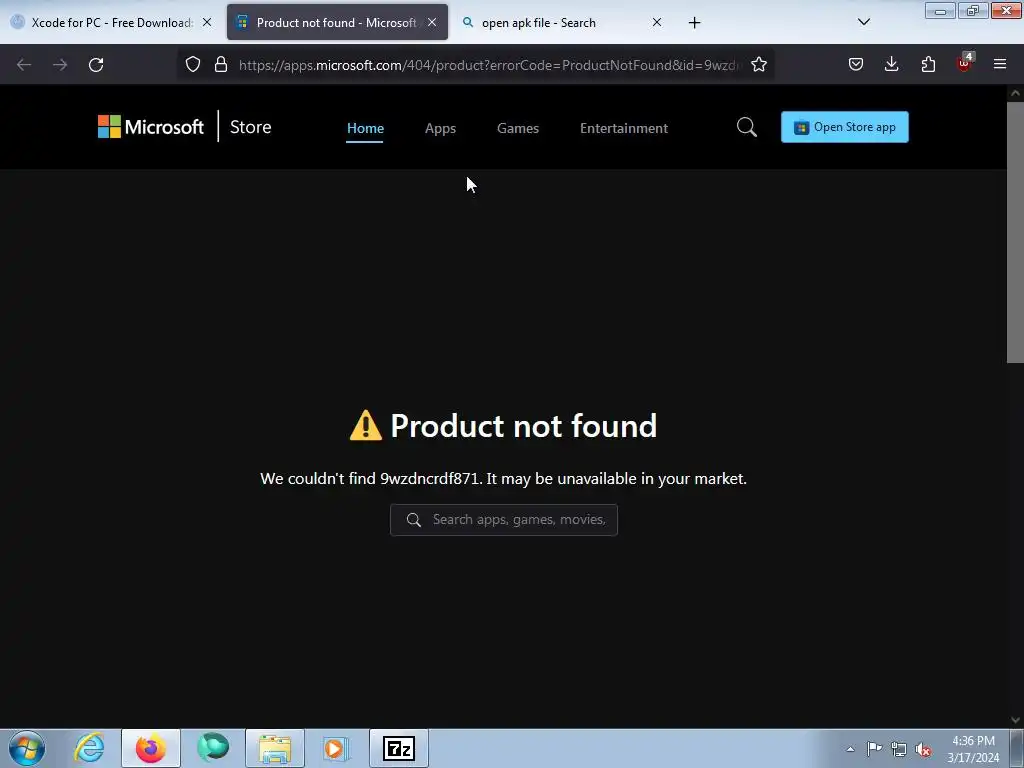The image size is (1024, 768).
Task: Open Firefox downloads panel
Action: tap(891, 65)
